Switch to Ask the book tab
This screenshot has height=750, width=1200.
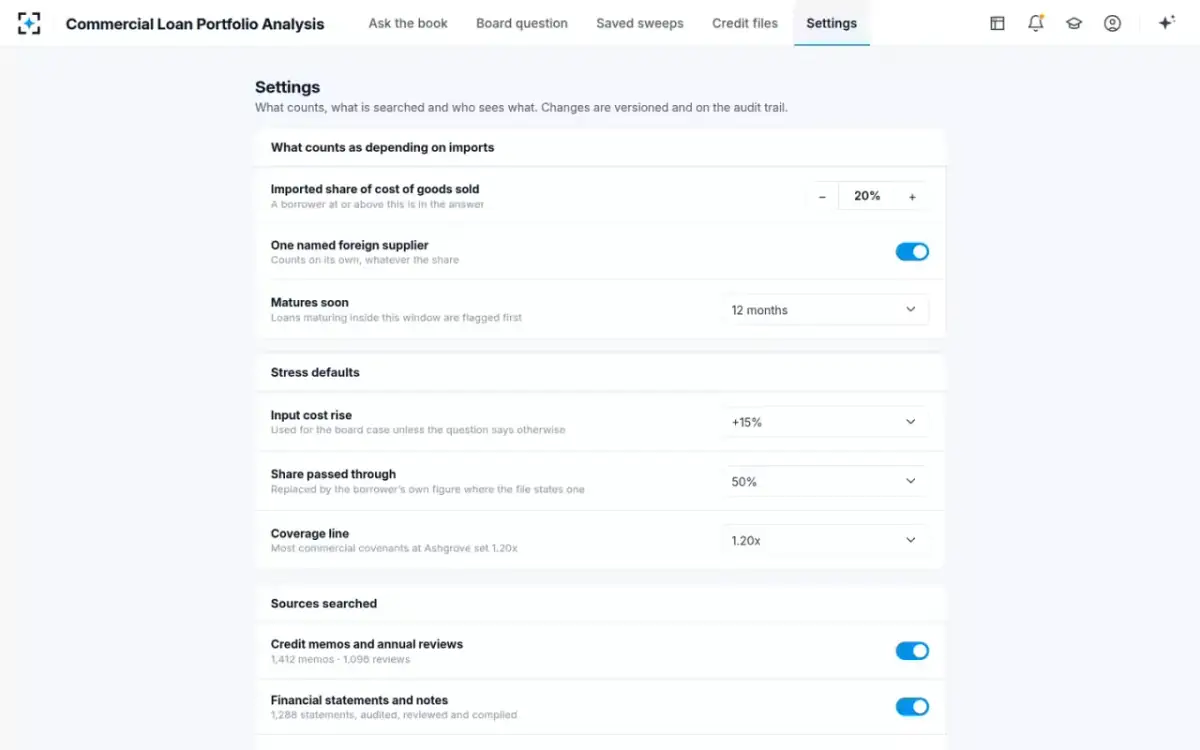(x=408, y=23)
